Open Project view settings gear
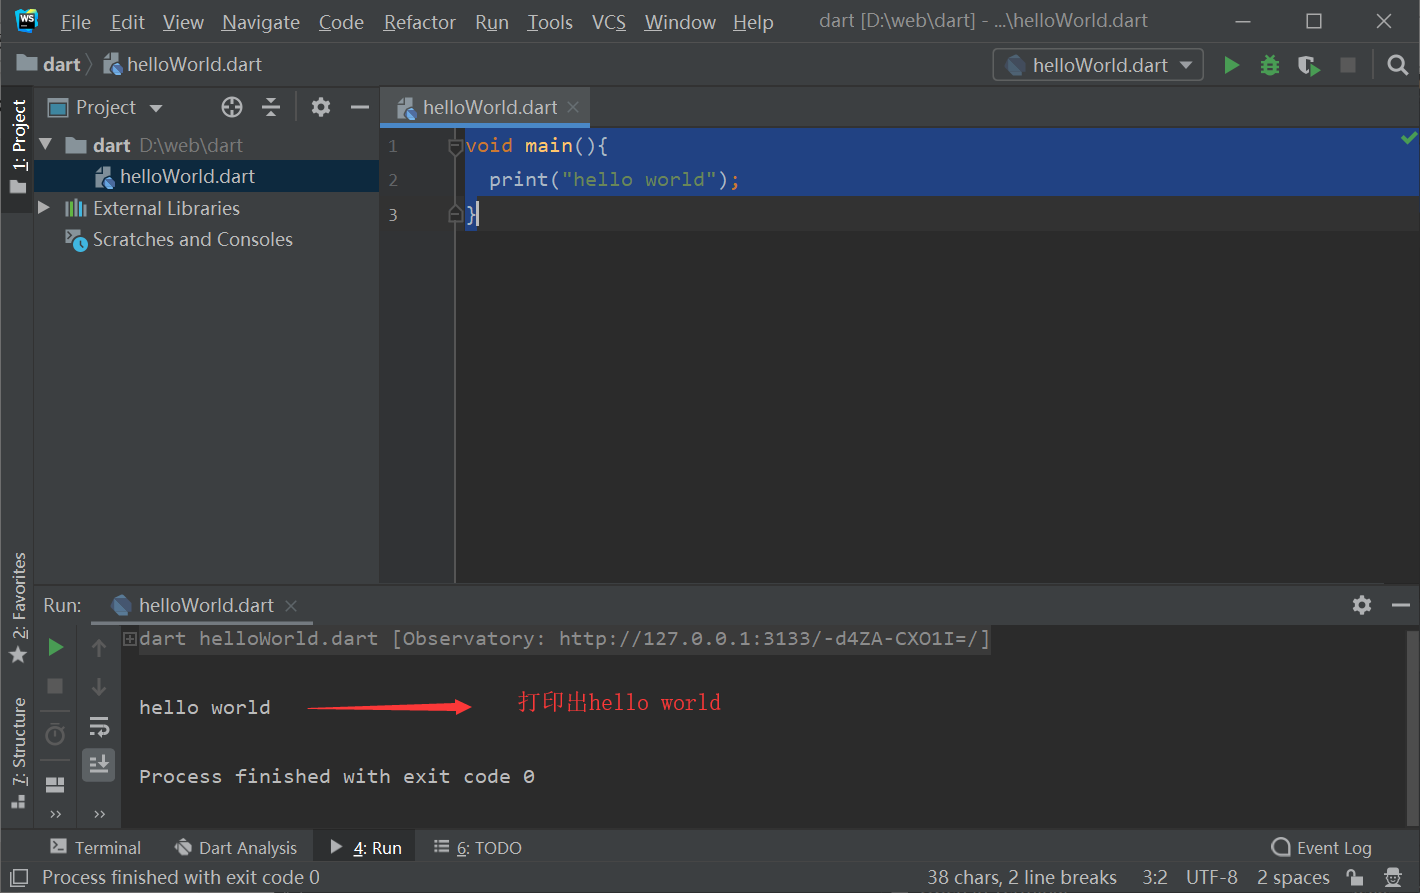This screenshot has width=1420, height=893. pyautogui.click(x=320, y=107)
